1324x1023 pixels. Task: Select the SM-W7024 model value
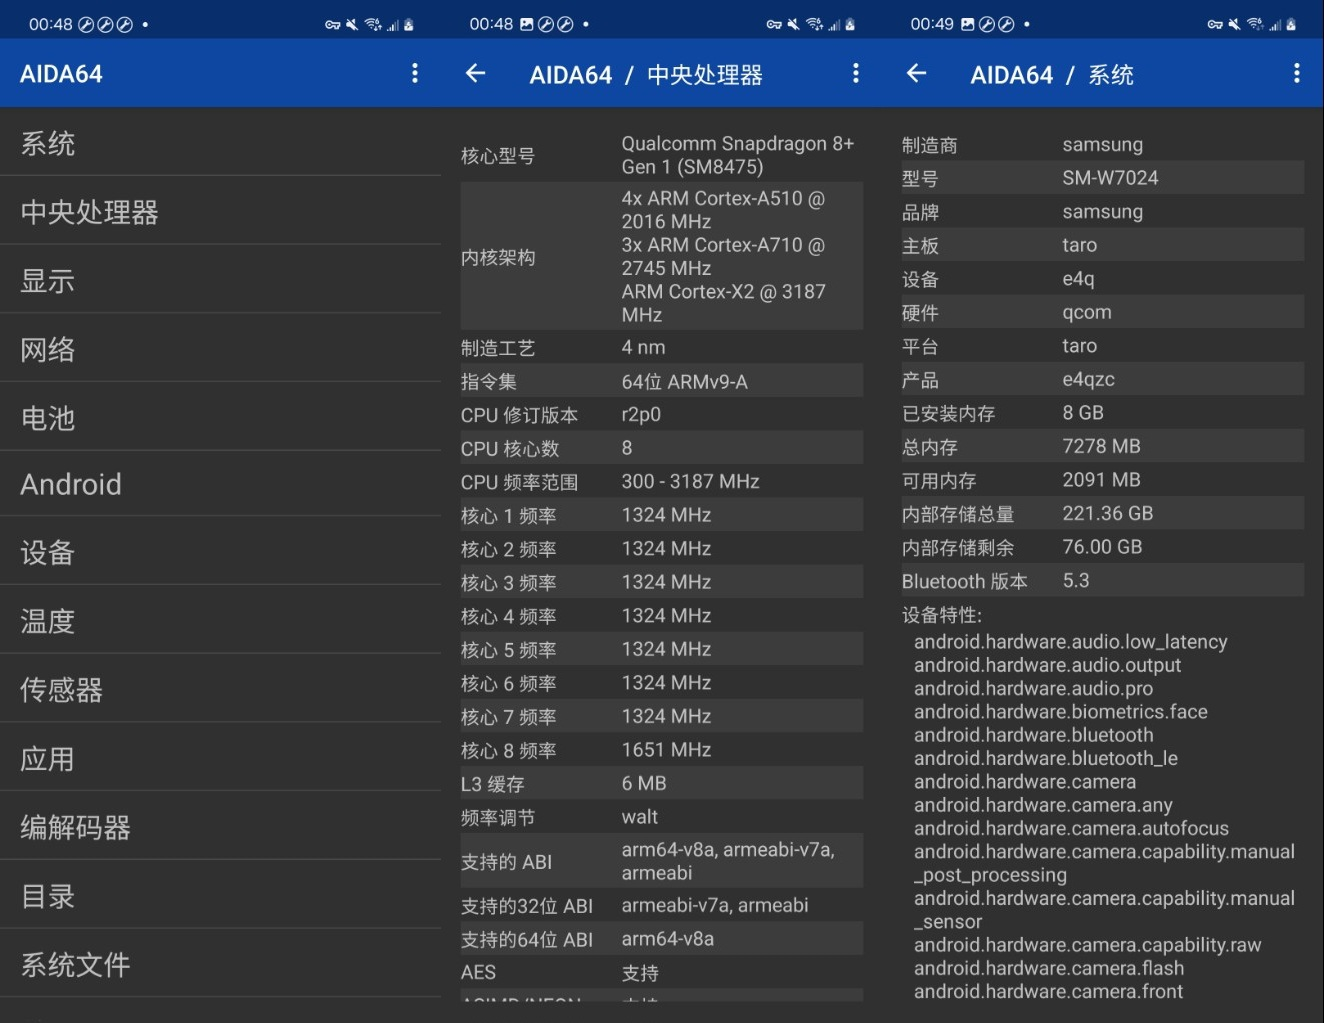[x=1110, y=178]
